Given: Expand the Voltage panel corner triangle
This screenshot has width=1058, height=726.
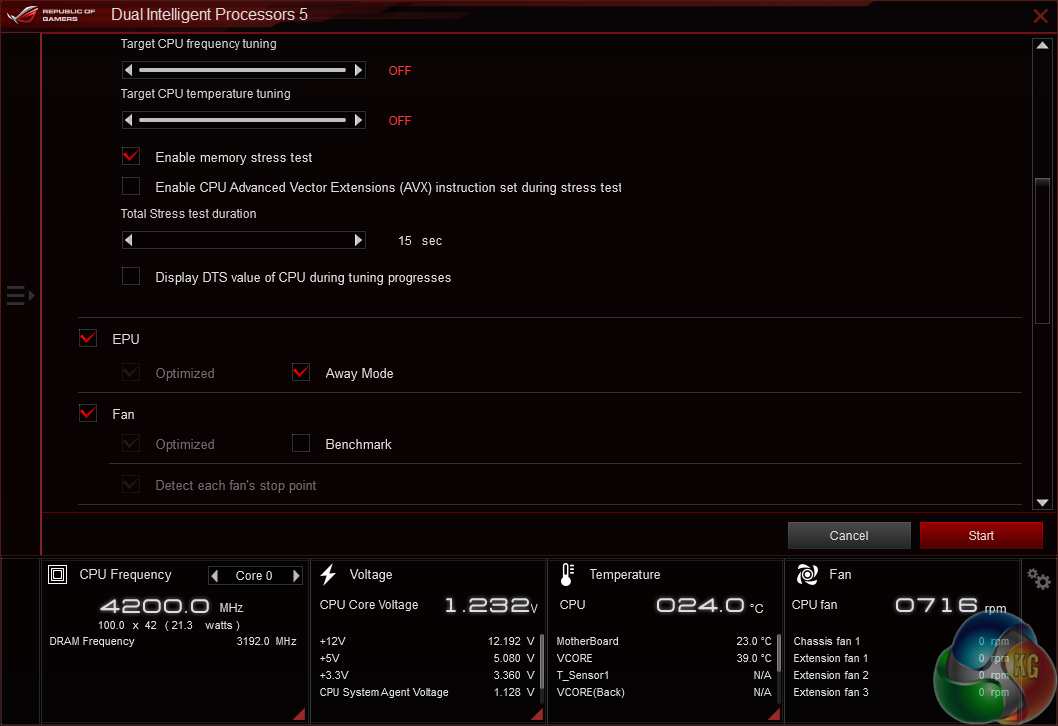Looking at the screenshot, I should pyautogui.click(x=537, y=713).
